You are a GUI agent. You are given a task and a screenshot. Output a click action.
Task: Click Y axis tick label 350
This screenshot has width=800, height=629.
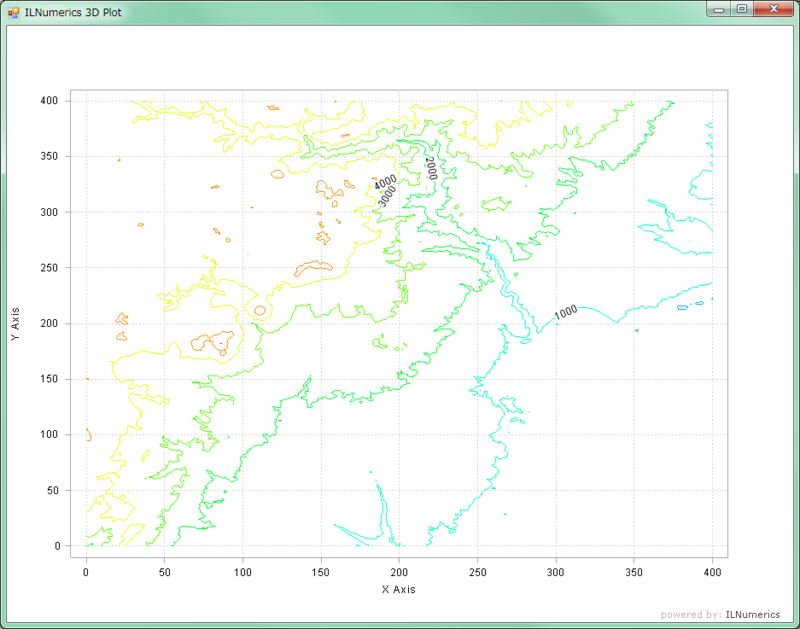[x=49, y=156]
